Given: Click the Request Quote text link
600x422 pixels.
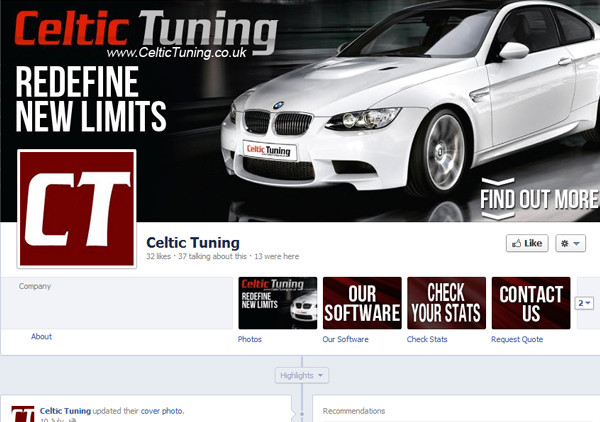Looking at the screenshot, I should [517, 339].
